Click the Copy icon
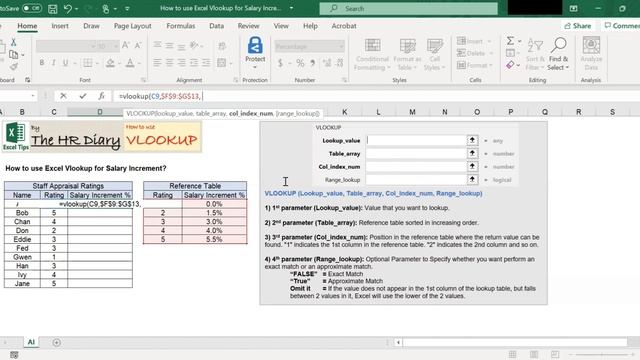The height and width of the screenshot is (360, 640). [x=13, y=54]
